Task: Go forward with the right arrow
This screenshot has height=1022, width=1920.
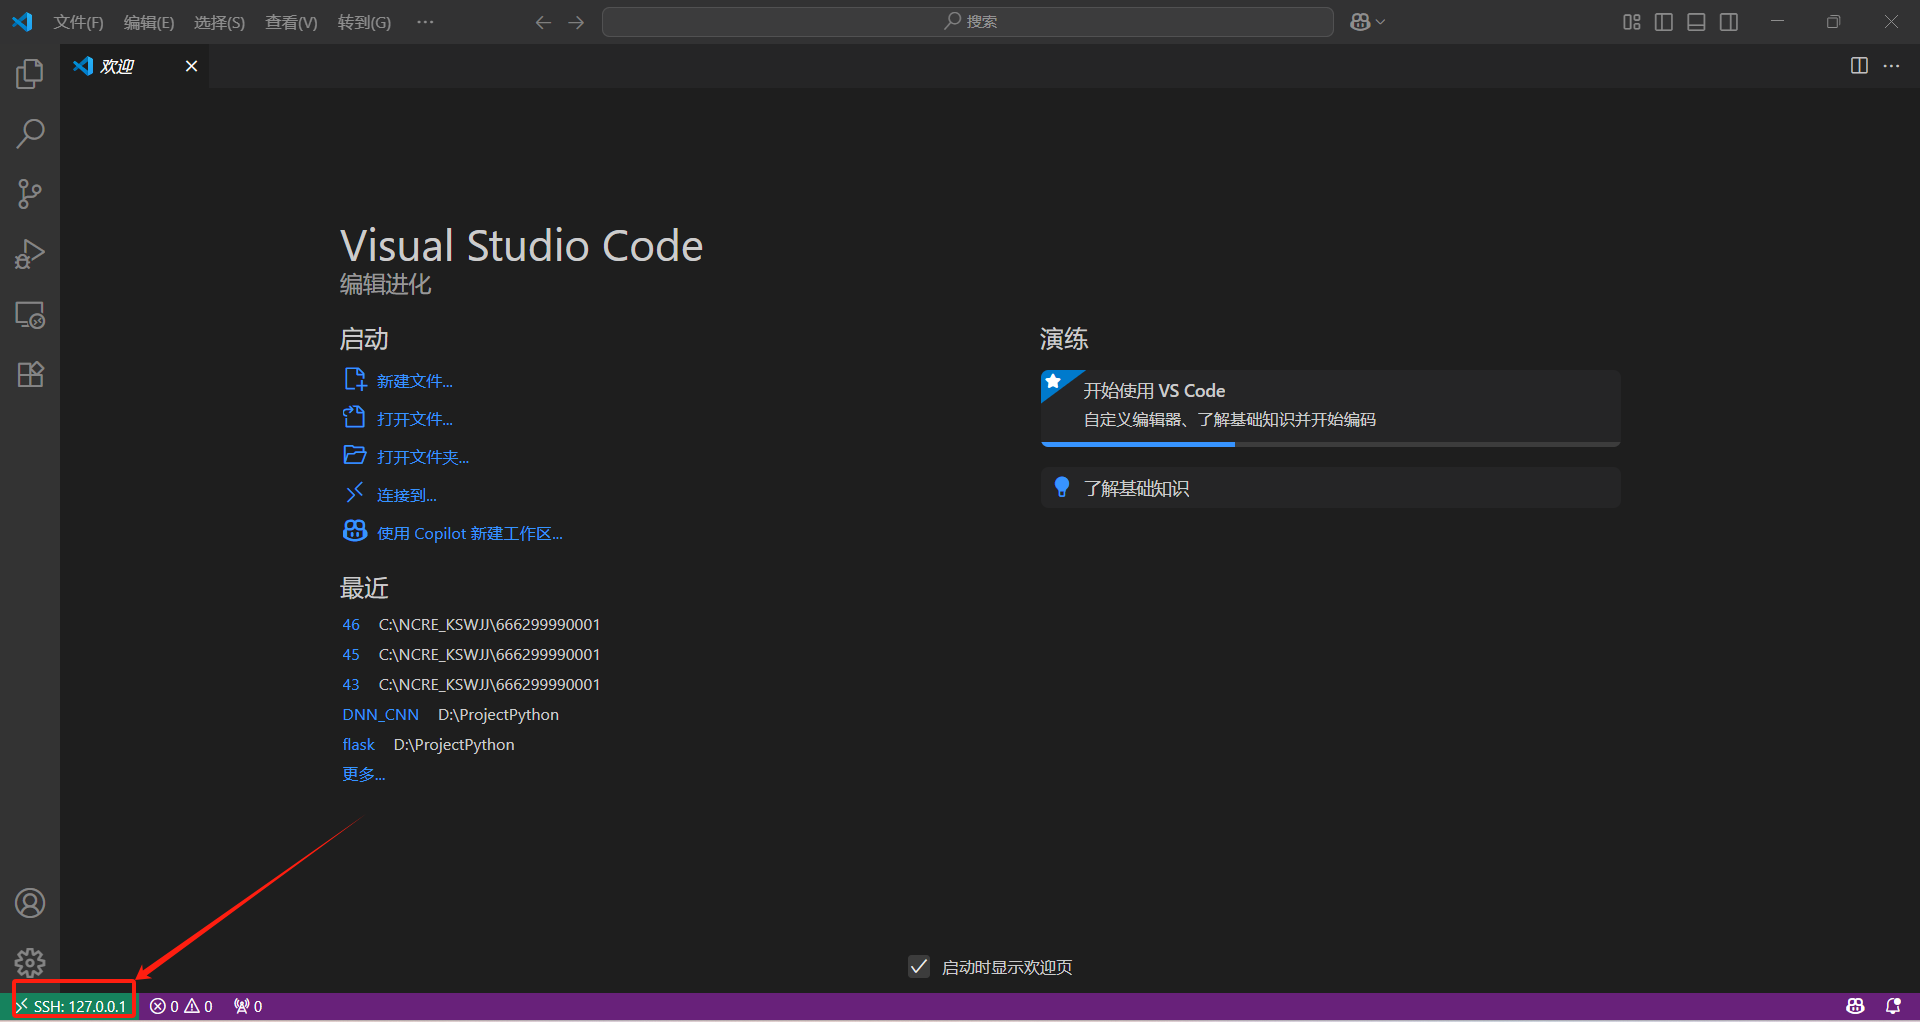Action: point(576,22)
